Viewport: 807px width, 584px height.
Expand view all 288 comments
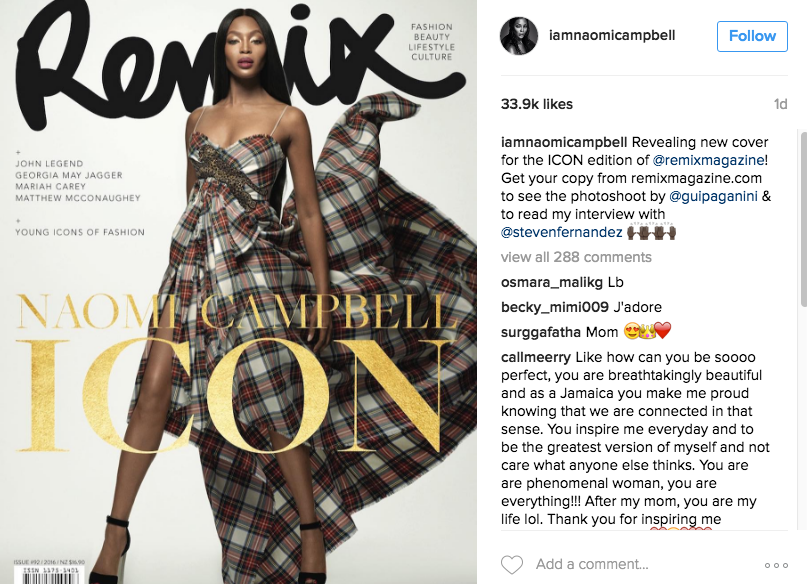[x=576, y=257]
